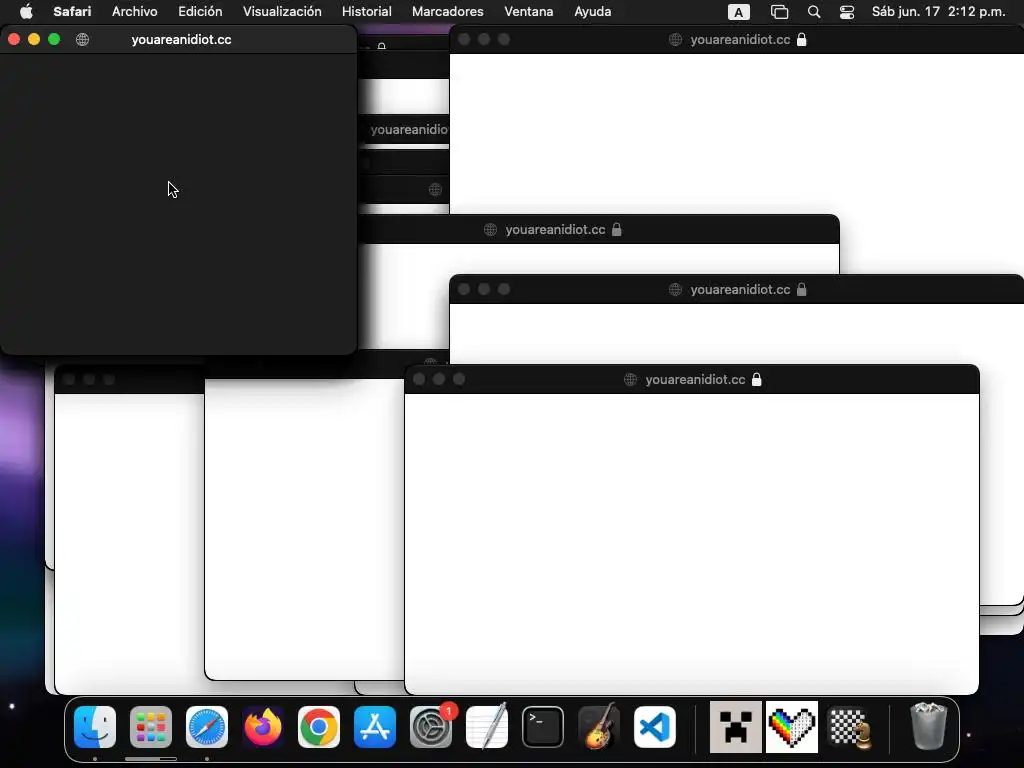Open Launchpad from the Dock
This screenshot has width=1024, height=768.
tap(151, 727)
